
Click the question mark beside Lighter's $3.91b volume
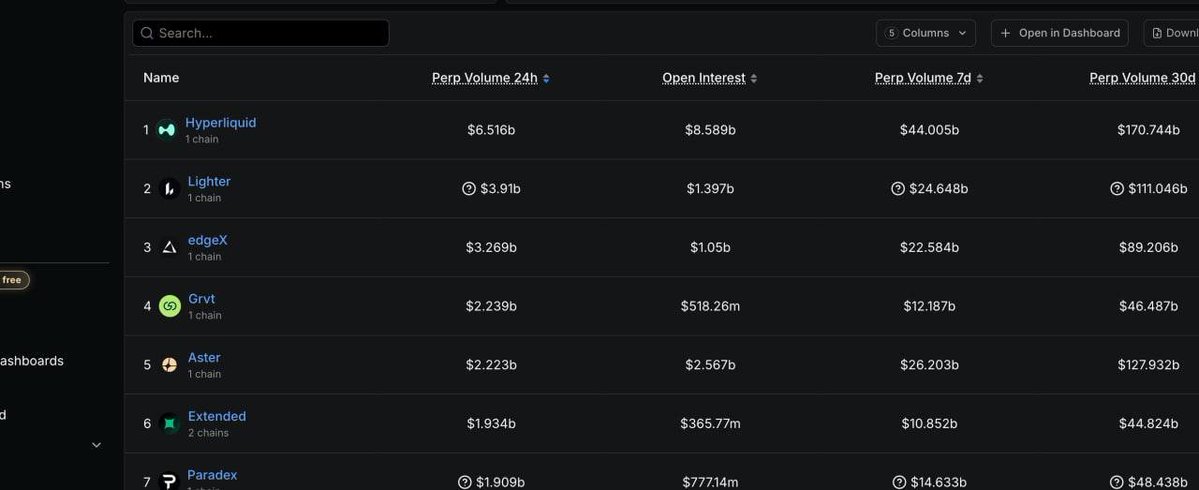pos(468,189)
